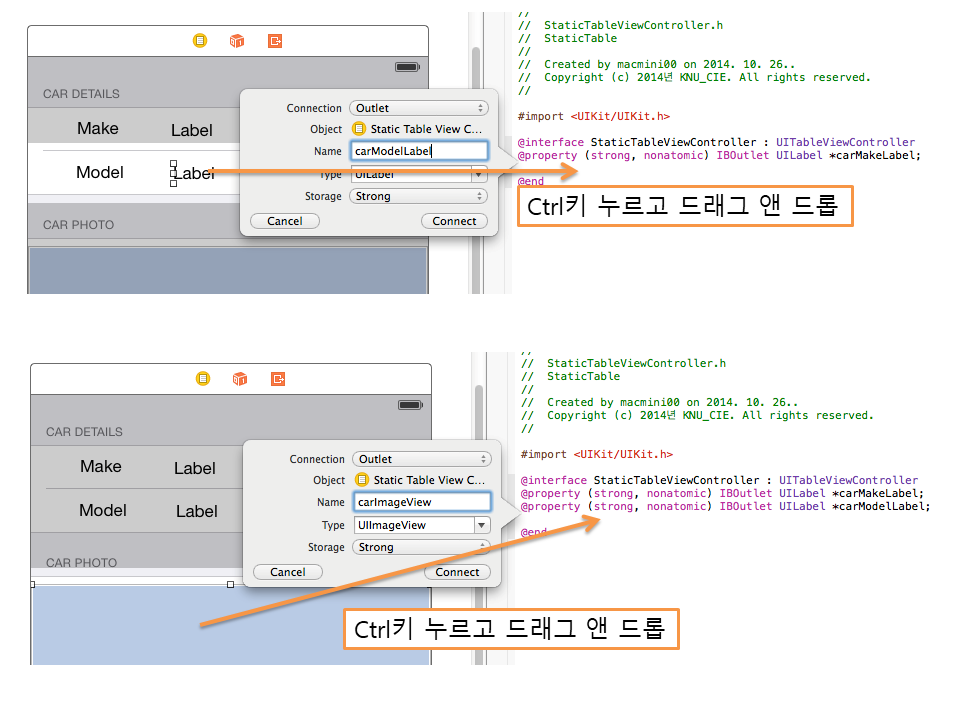Click the battery icon in the carImageView scene status bar
960x720 pixels.
click(x=409, y=405)
